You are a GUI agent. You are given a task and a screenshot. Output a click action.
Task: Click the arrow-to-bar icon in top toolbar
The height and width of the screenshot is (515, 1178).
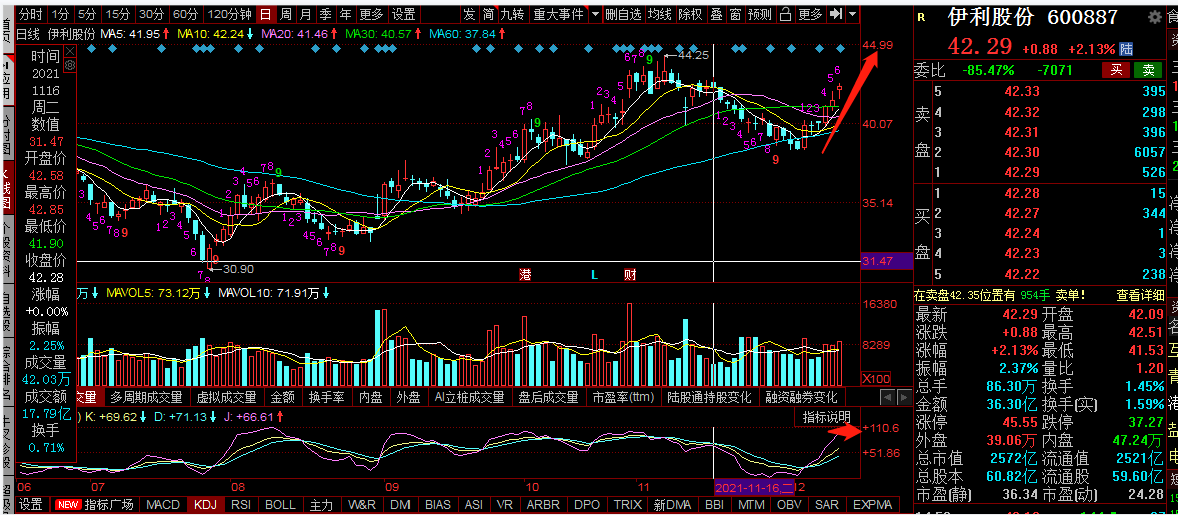pyautogui.click(x=836, y=14)
